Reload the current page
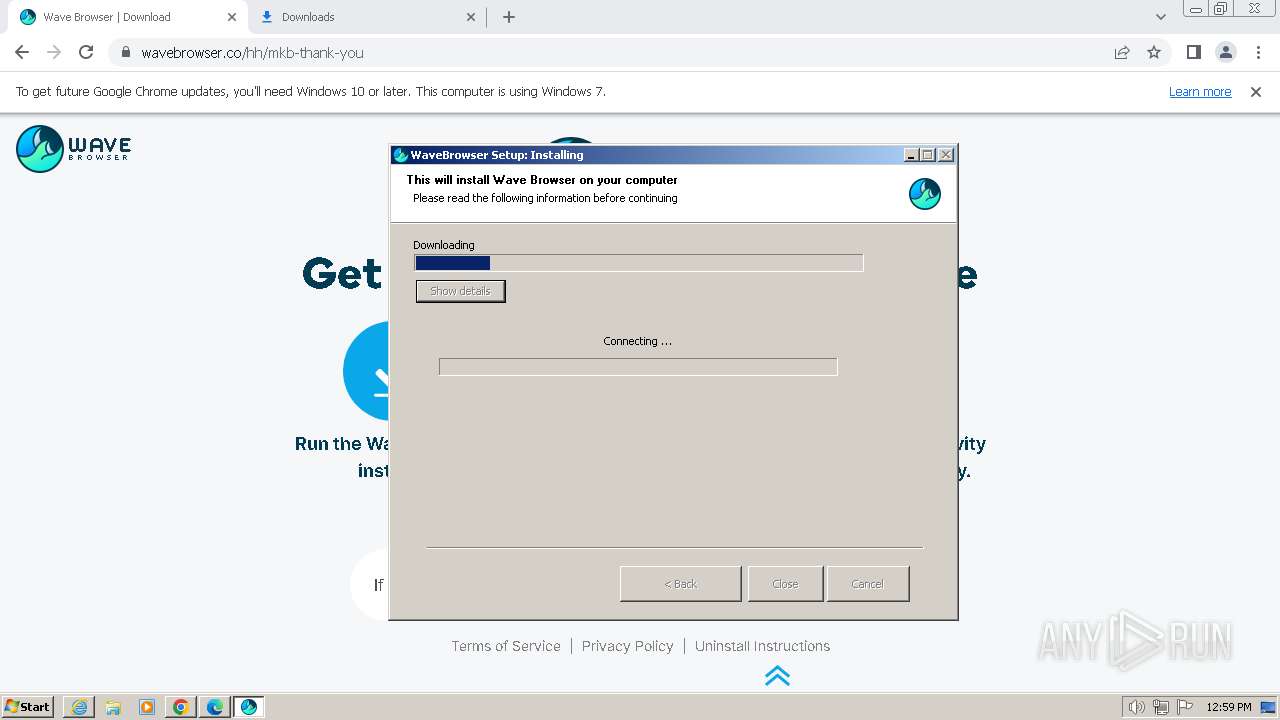The width and height of the screenshot is (1280, 720). (86, 52)
